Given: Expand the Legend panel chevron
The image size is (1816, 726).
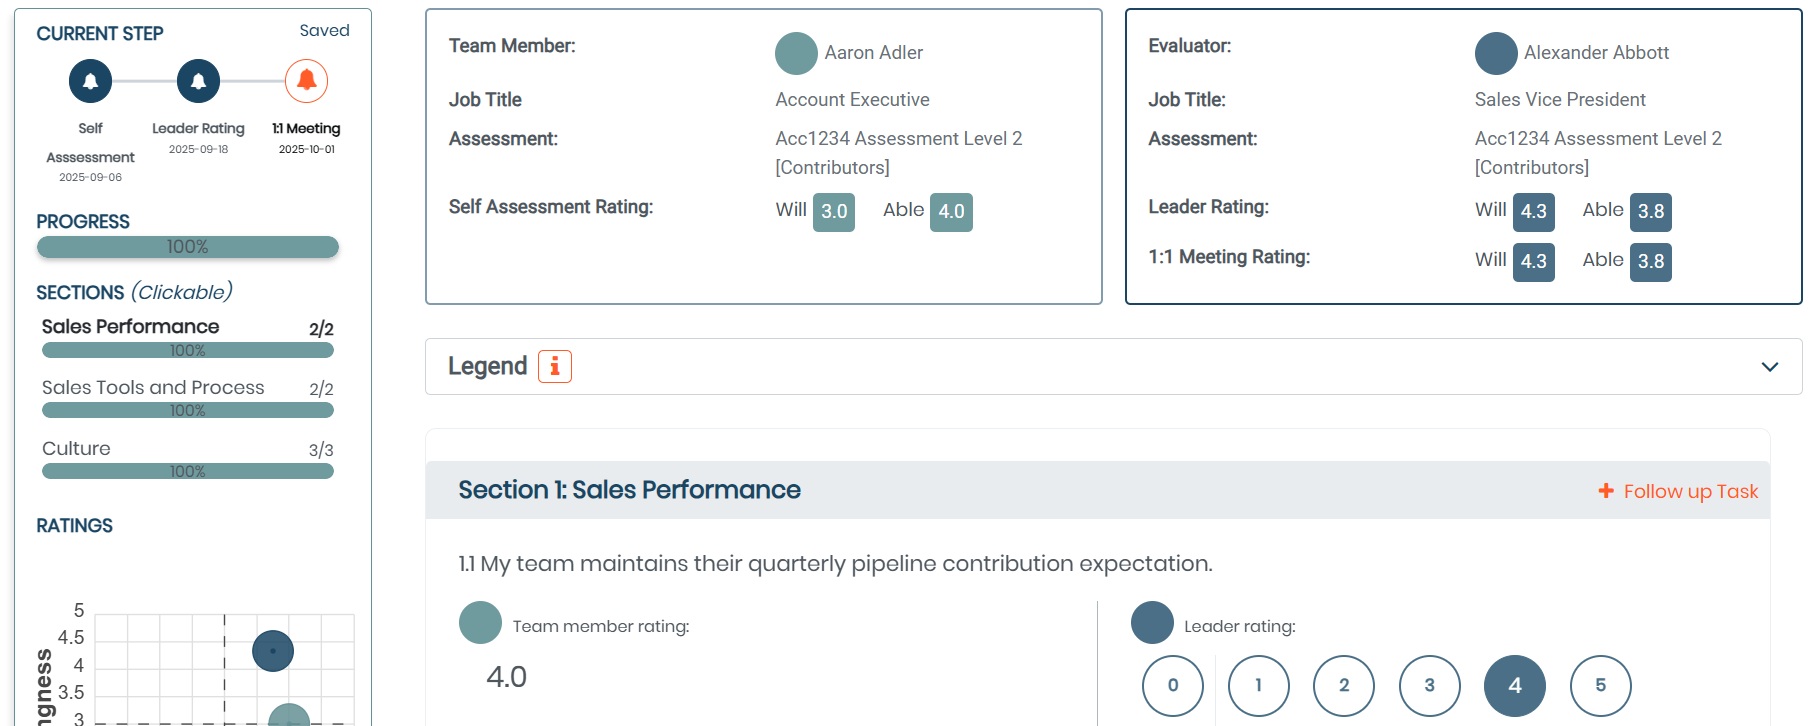Looking at the screenshot, I should 1770,367.
